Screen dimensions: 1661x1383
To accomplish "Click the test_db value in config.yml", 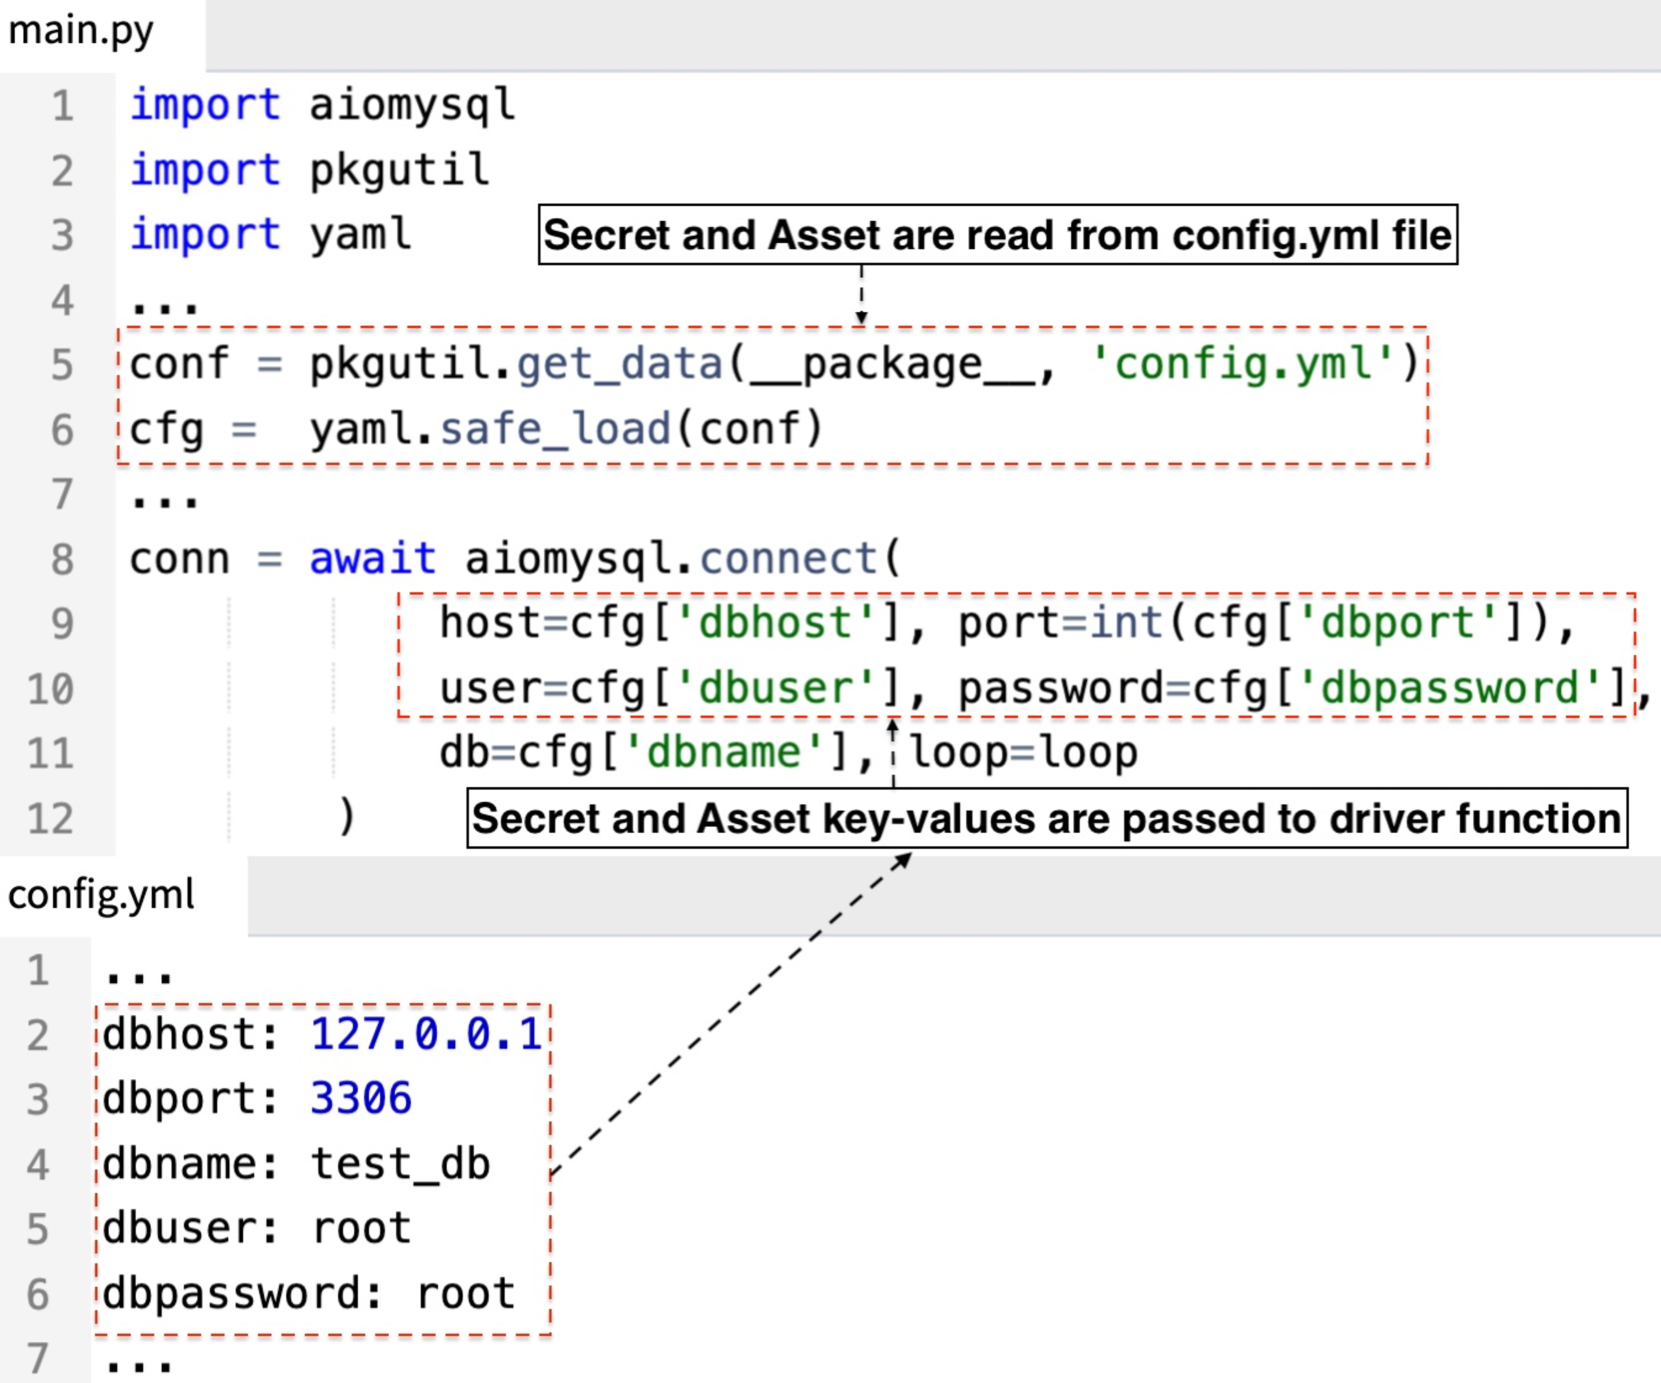I will coord(400,1164).
